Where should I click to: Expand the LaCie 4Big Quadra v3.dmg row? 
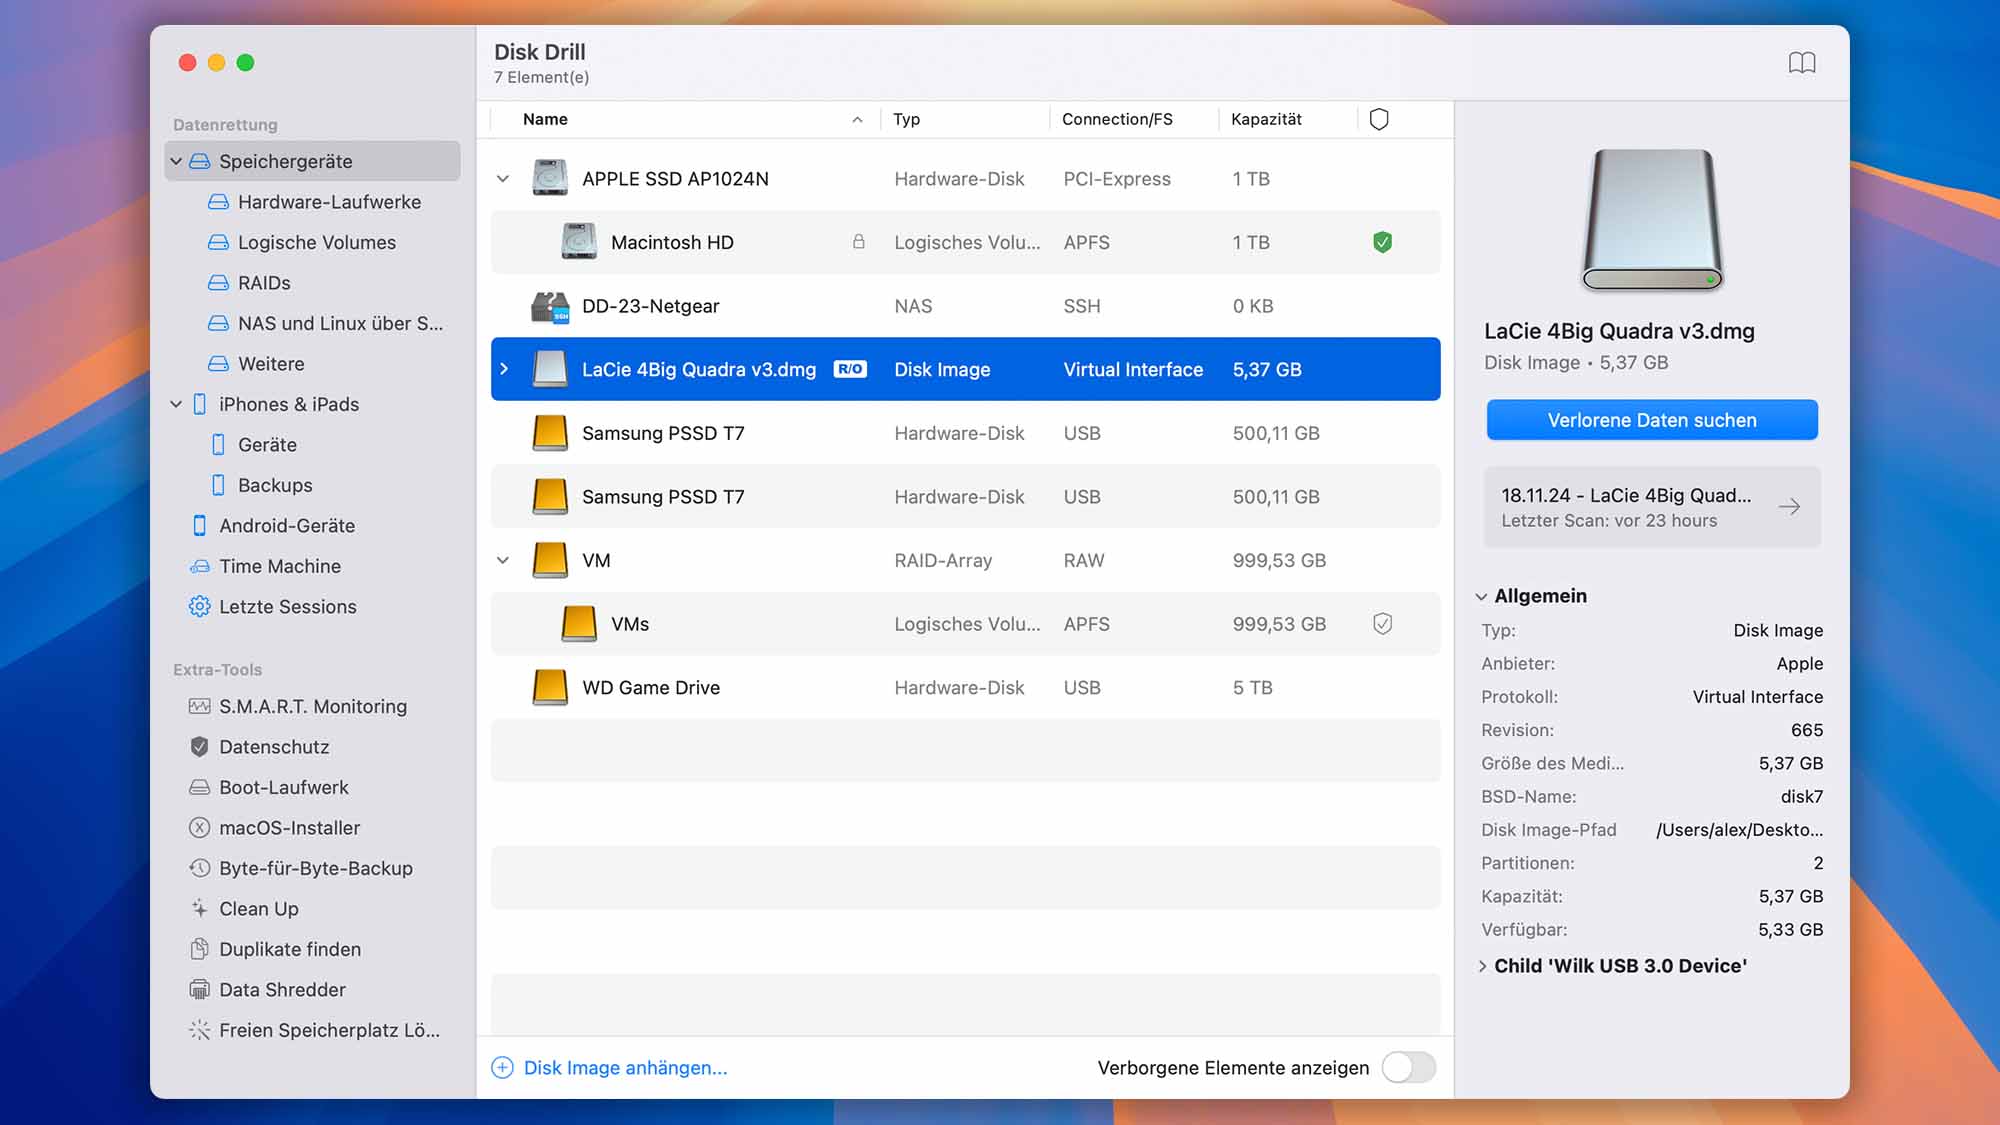[x=504, y=369]
